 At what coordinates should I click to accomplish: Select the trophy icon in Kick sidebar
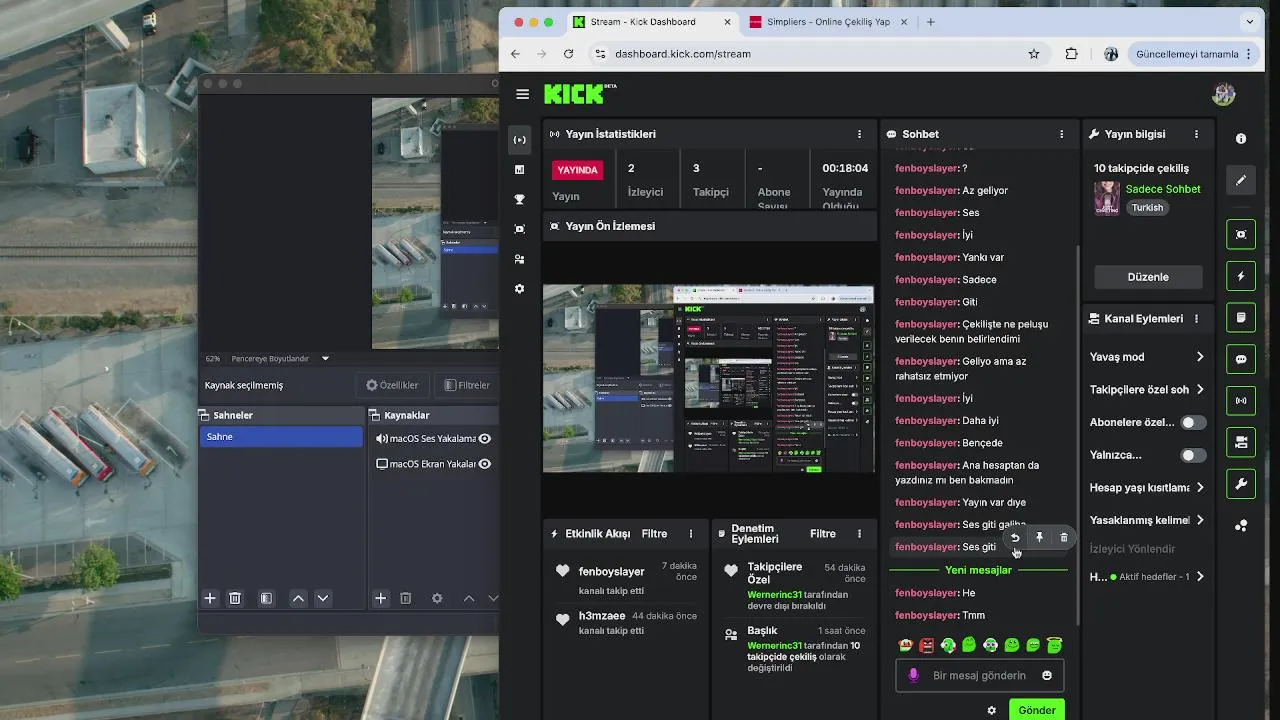coord(519,199)
